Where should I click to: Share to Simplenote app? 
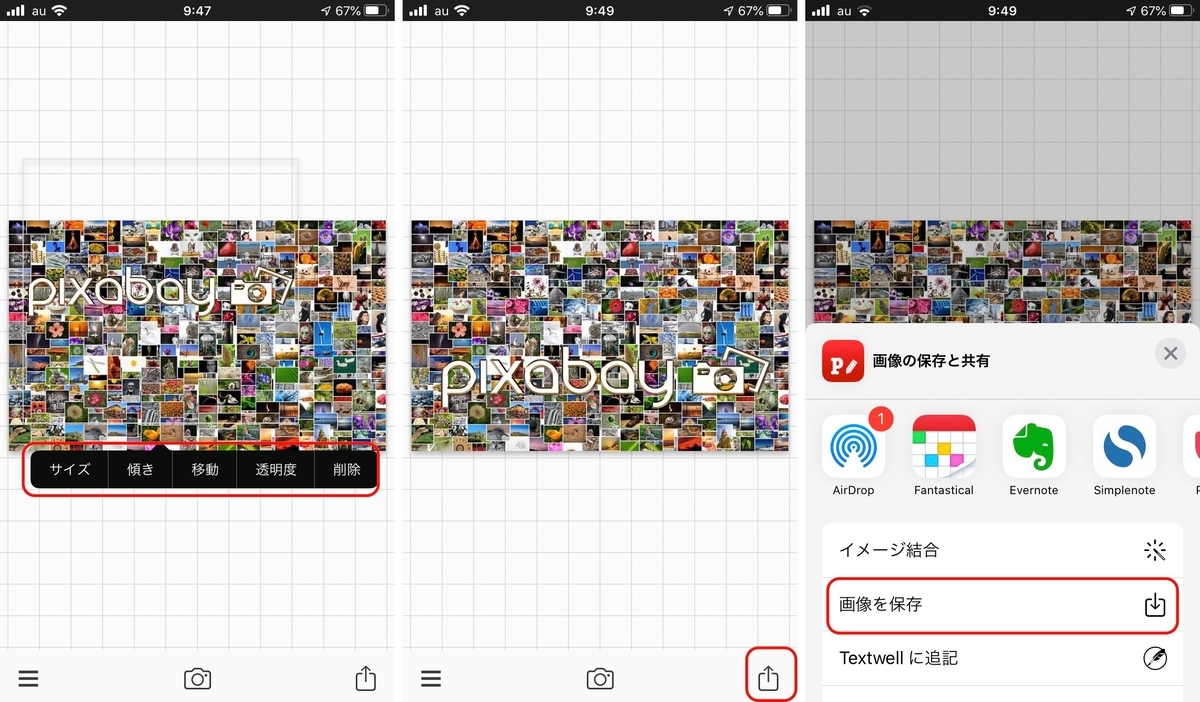click(1124, 455)
